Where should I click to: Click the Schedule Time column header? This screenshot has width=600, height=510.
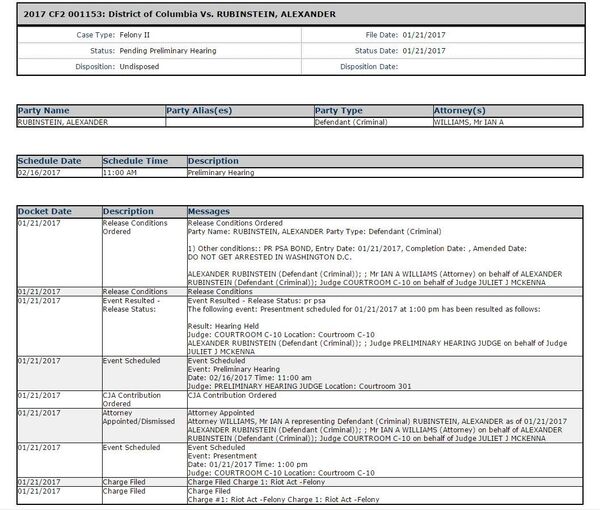[x=135, y=160]
